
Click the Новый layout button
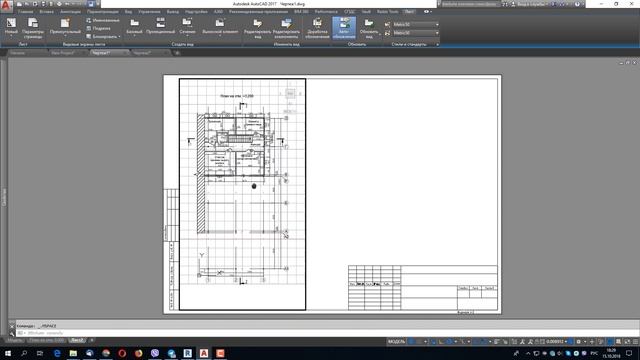[11, 27]
